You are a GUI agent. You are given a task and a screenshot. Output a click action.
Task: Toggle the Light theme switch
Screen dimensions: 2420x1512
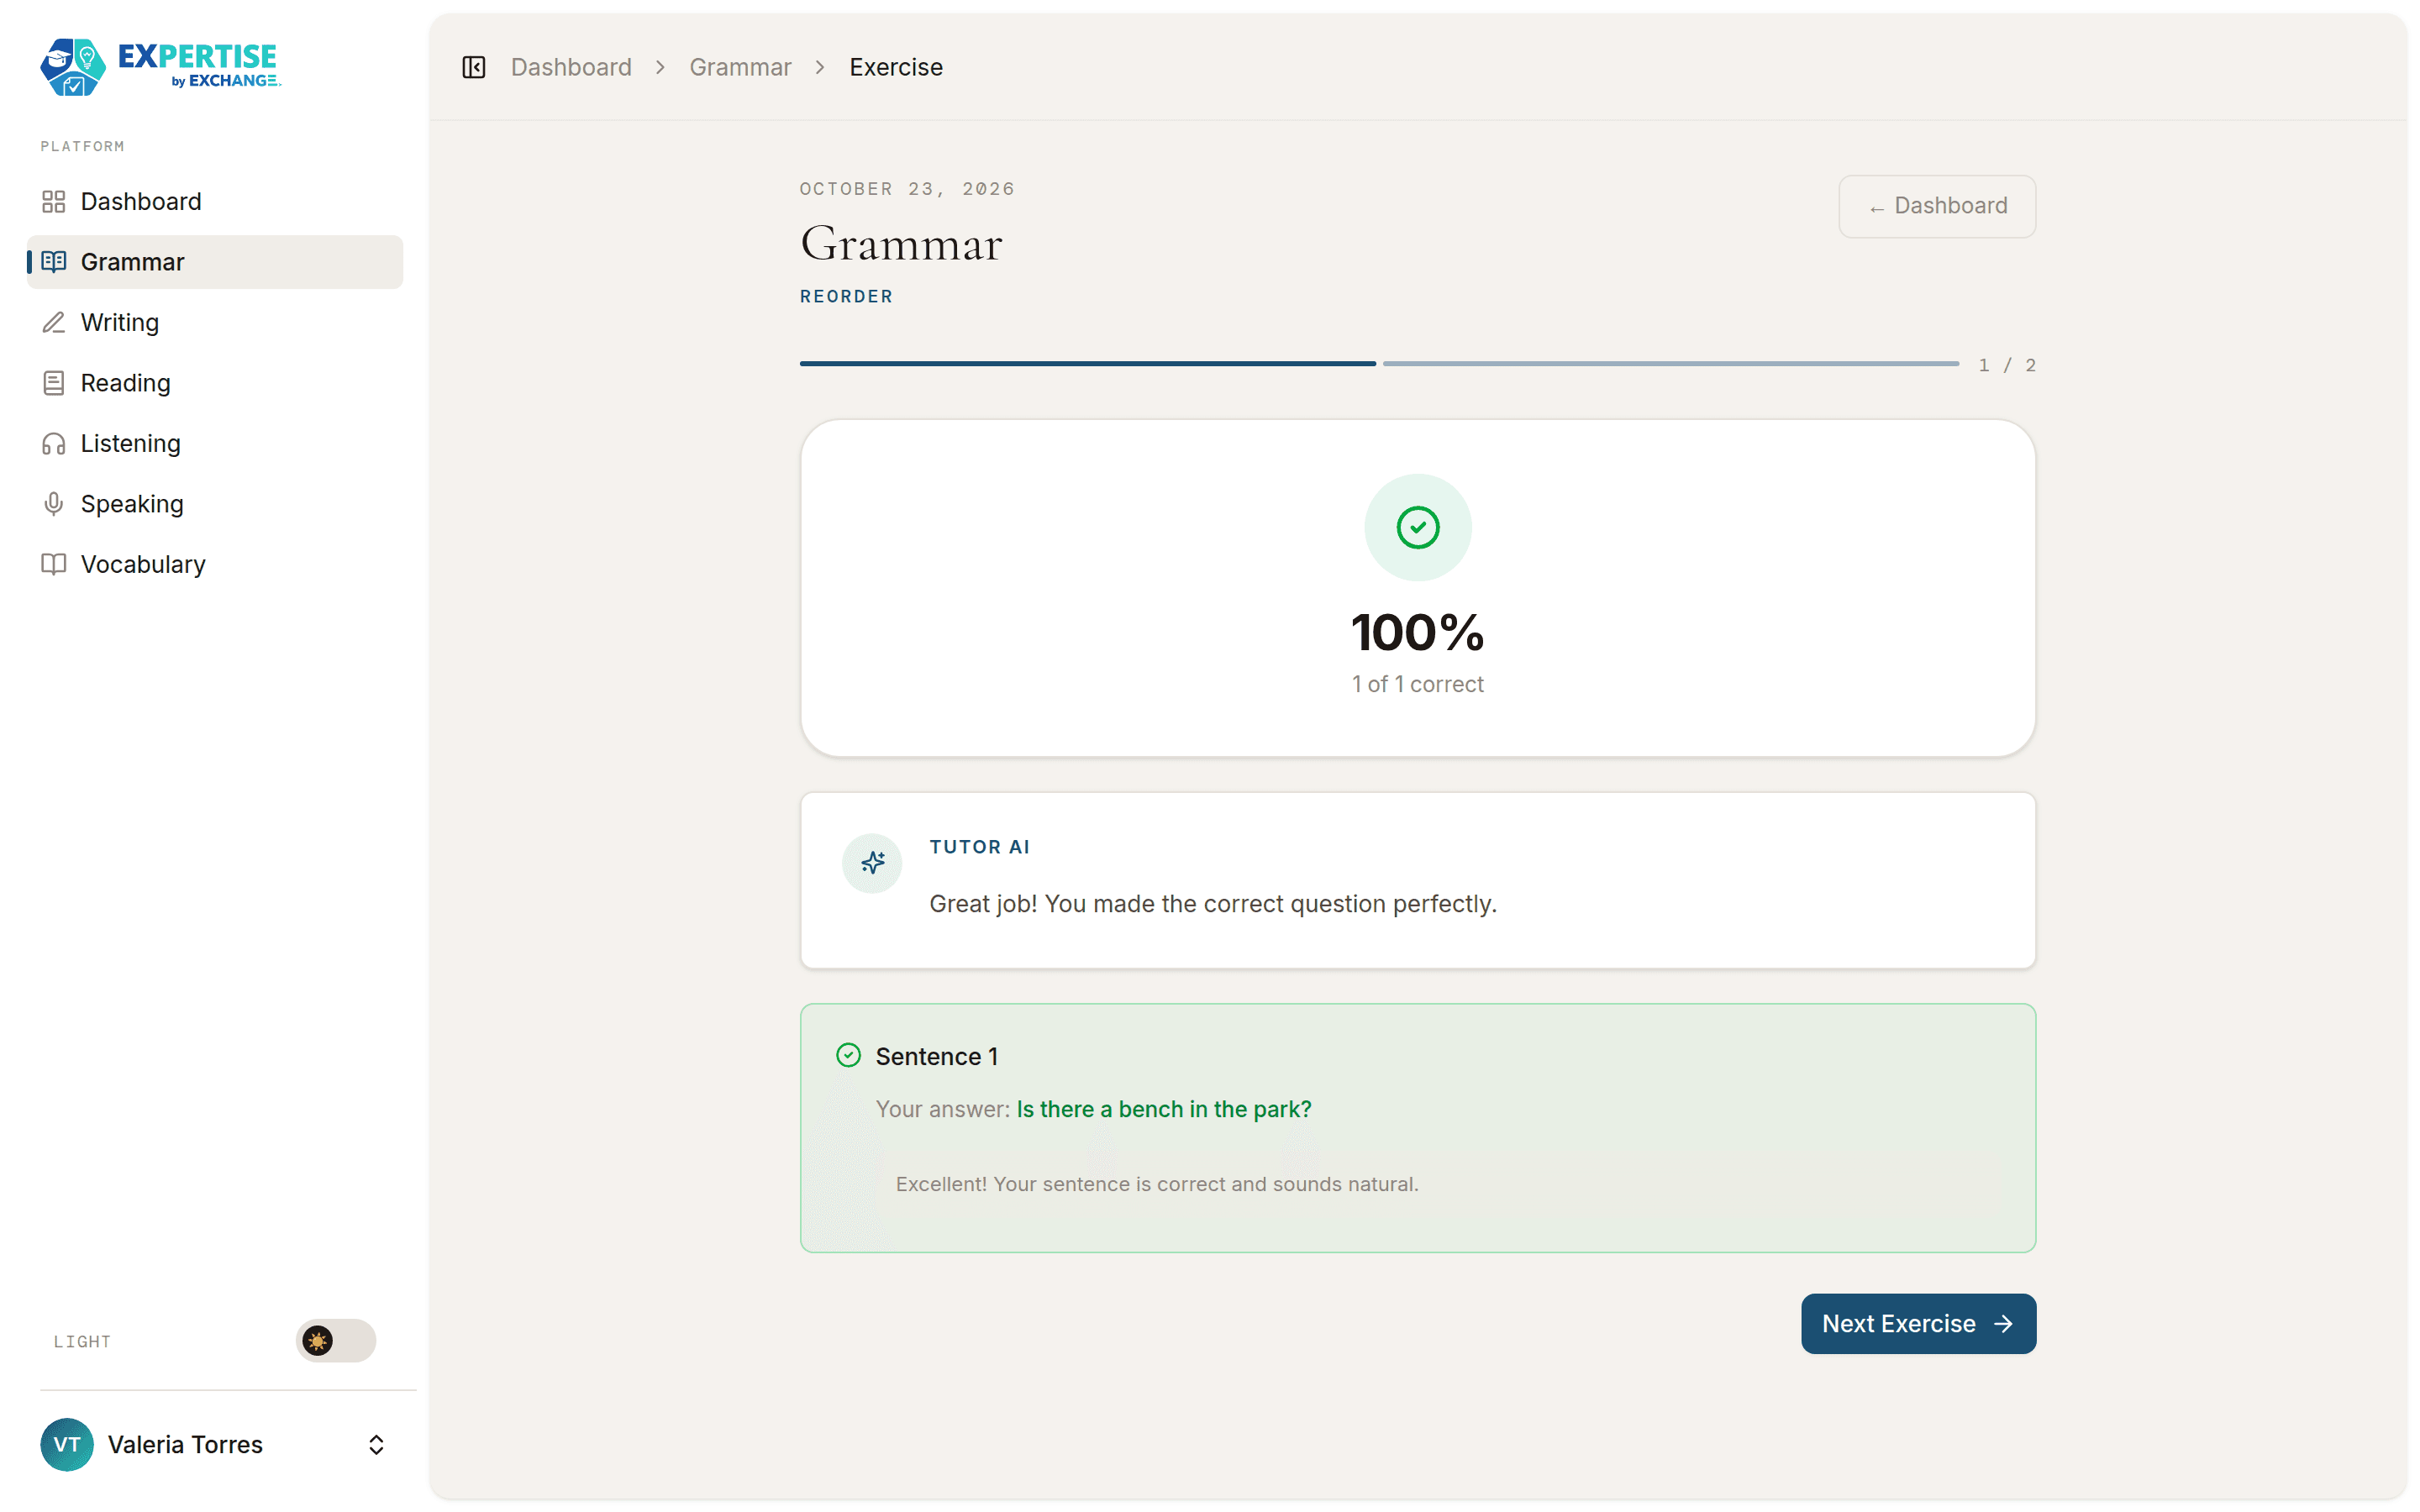tap(335, 1340)
